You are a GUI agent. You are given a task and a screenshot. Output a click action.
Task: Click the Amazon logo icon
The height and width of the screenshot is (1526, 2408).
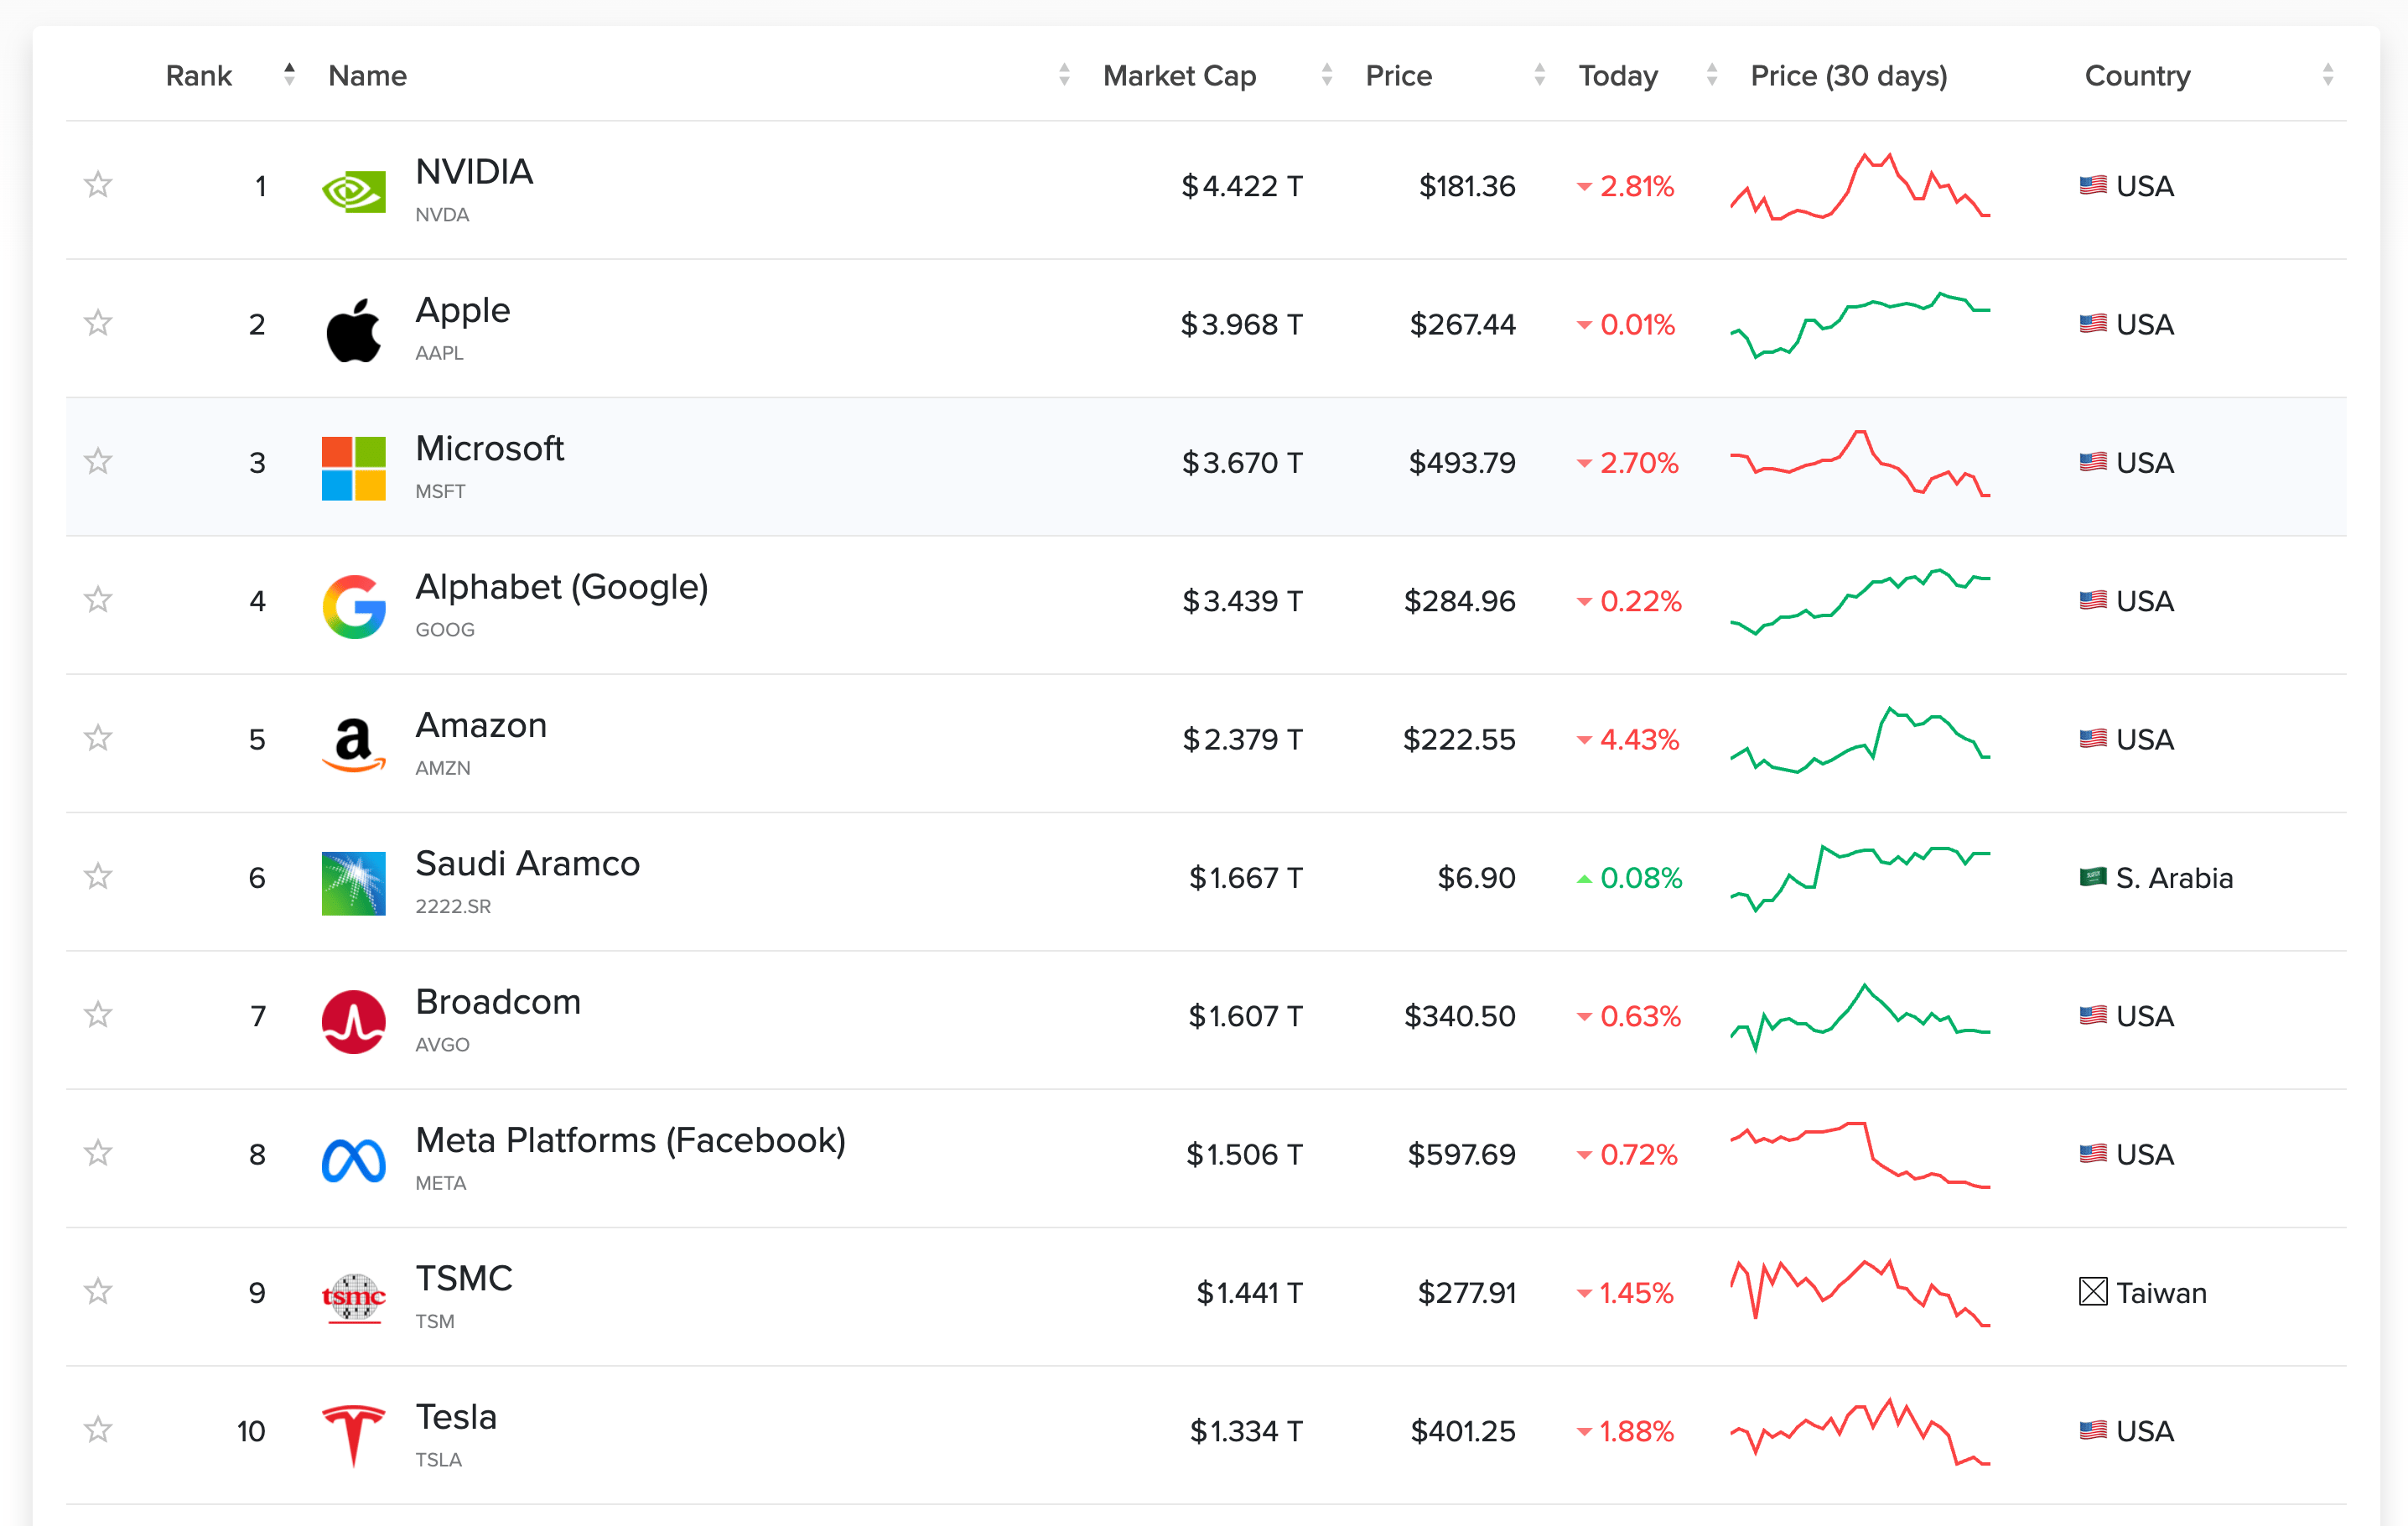click(x=353, y=744)
